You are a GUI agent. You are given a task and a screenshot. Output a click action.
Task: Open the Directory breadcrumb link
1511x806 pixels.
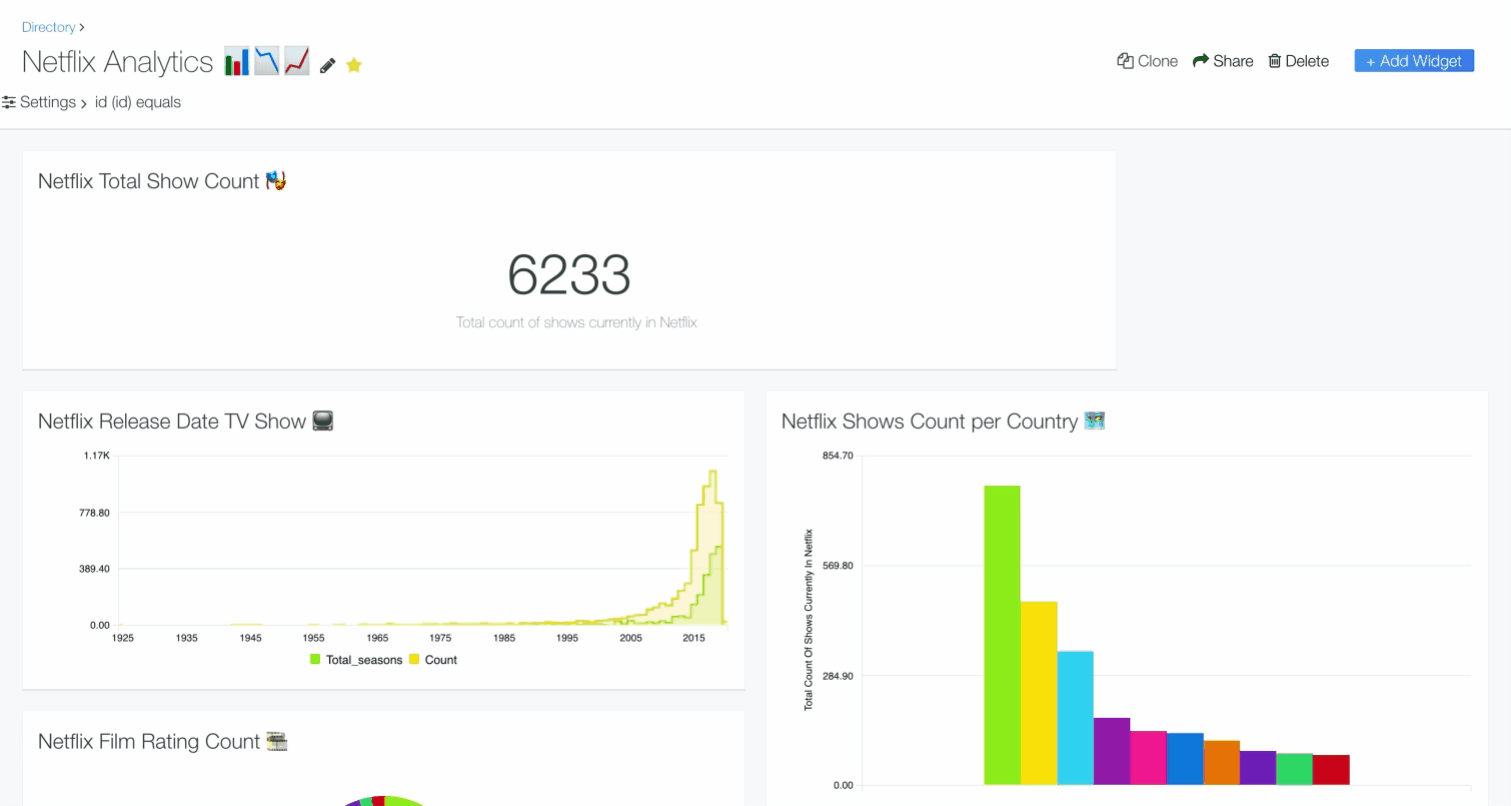pyautogui.click(x=49, y=27)
